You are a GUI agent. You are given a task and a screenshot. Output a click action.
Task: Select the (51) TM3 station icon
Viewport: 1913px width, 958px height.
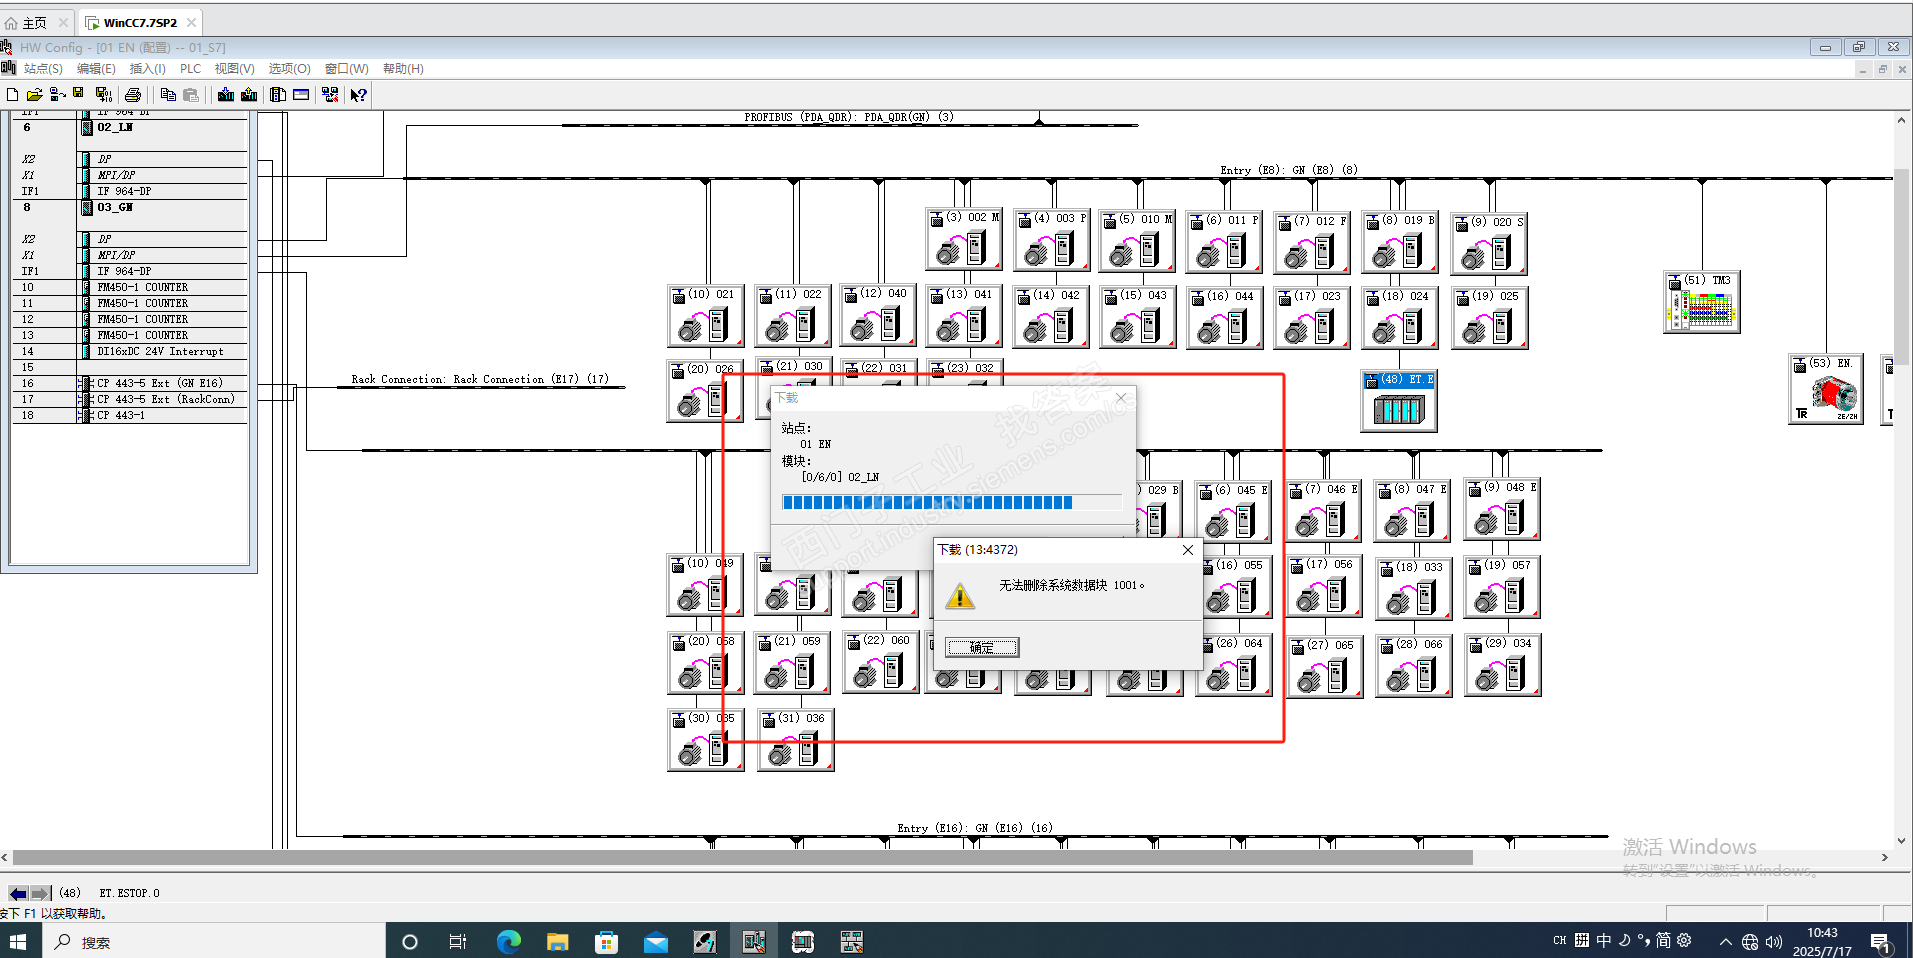point(1701,301)
